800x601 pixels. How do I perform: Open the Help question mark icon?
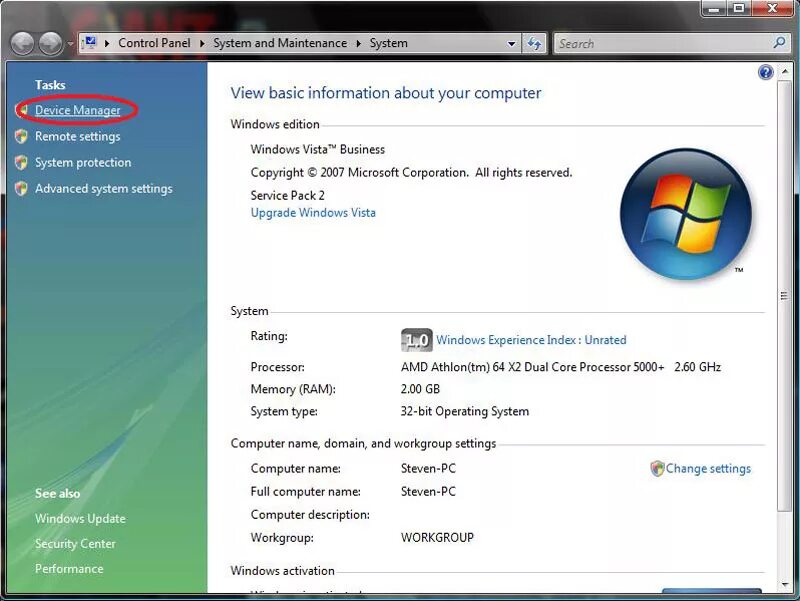click(x=765, y=72)
